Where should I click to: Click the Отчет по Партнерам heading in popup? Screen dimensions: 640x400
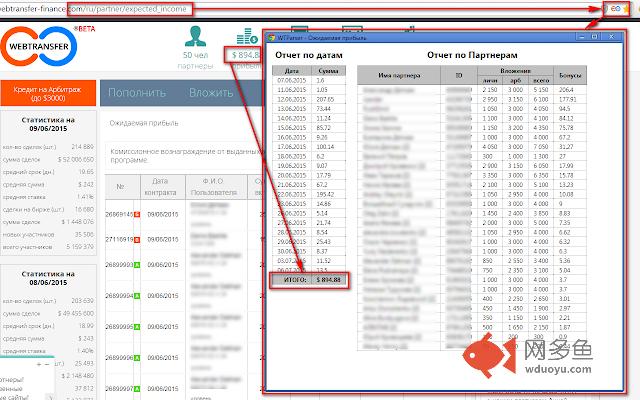coord(472,55)
